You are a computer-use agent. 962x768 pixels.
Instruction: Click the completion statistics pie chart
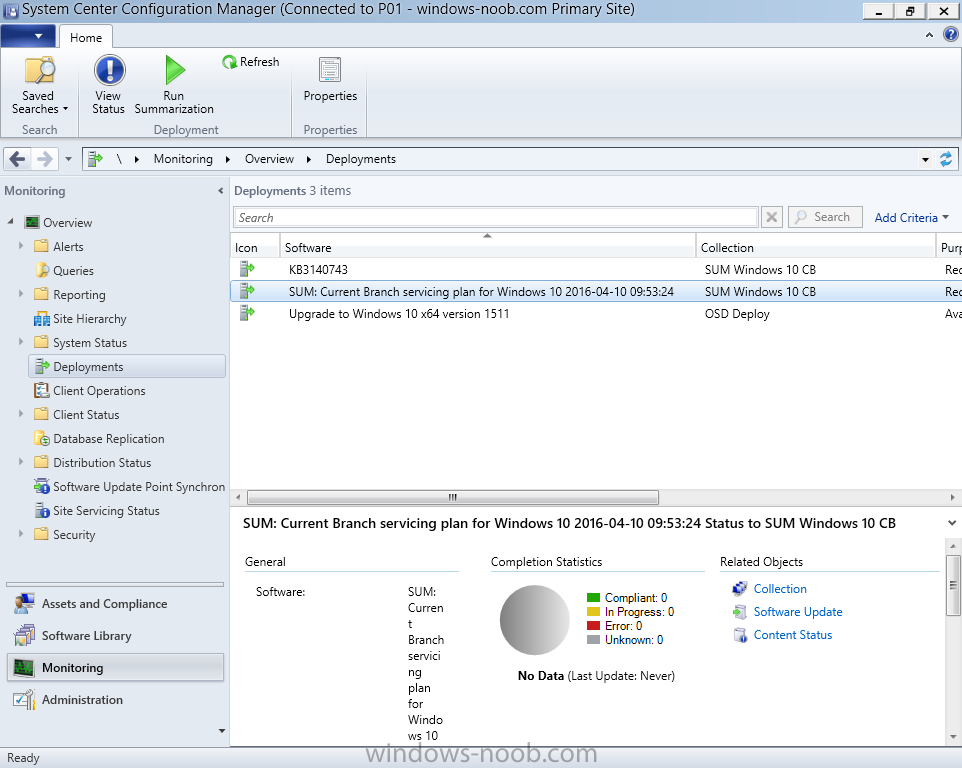pos(534,620)
